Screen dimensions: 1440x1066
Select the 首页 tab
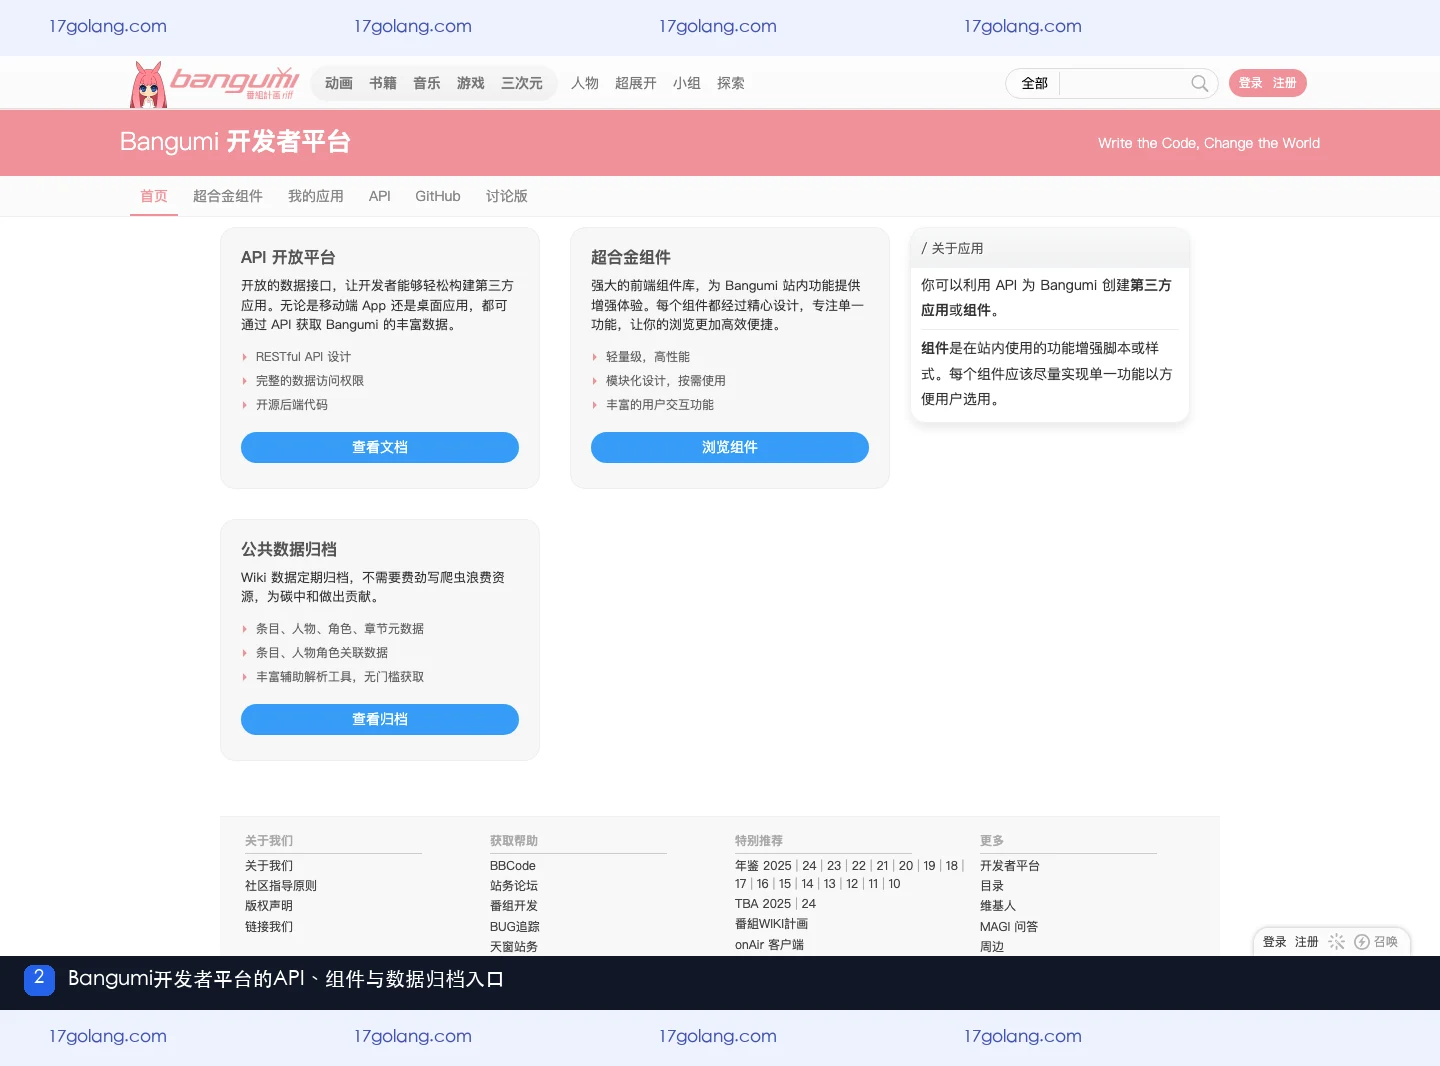pos(154,196)
